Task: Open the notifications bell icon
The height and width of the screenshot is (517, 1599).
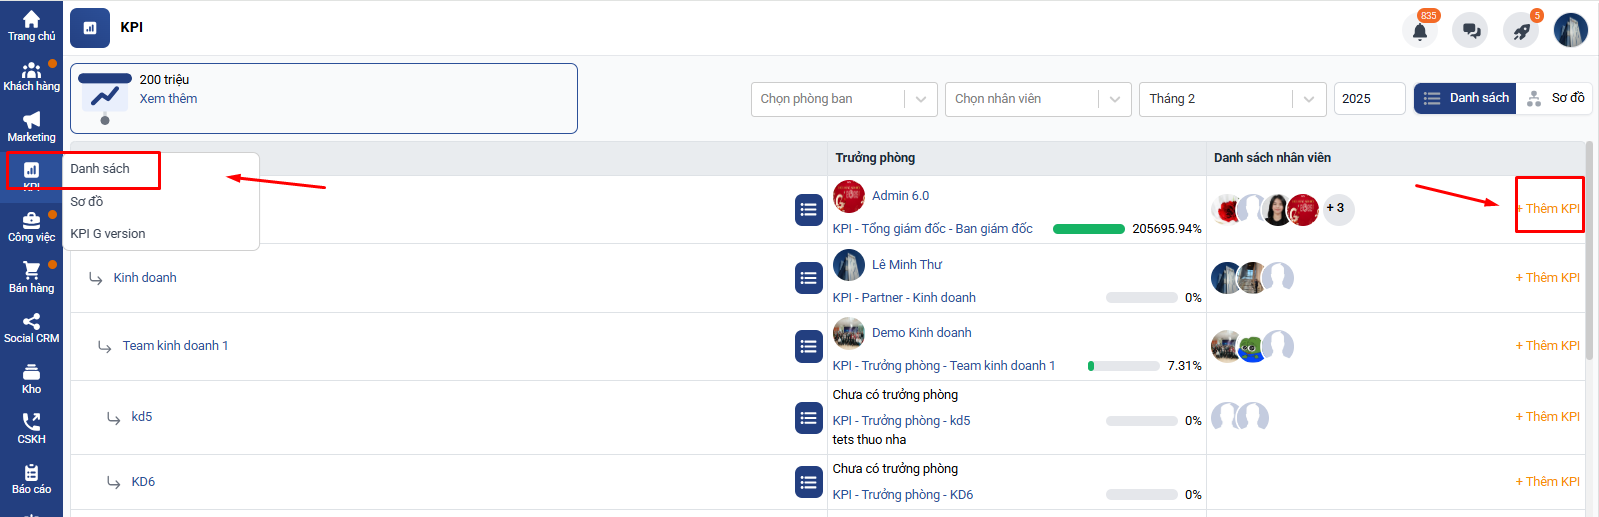Action: (x=1419, y=31)
